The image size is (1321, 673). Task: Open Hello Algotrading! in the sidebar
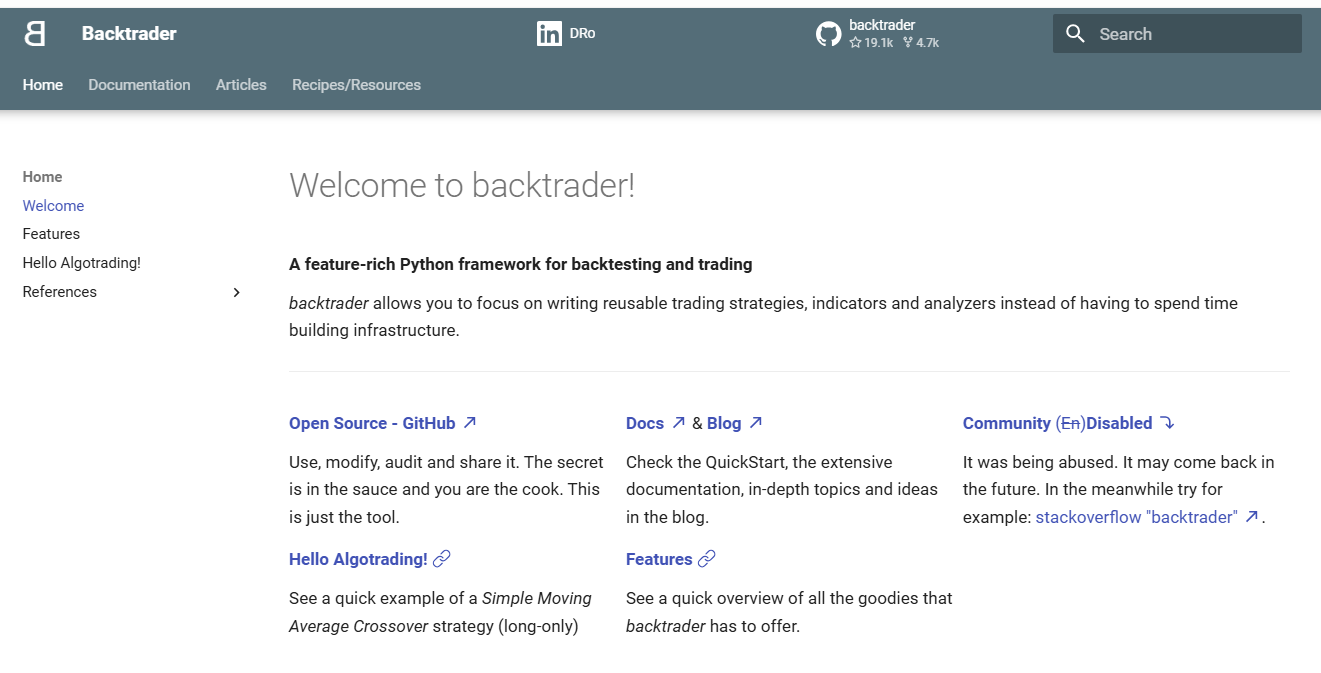(x=82, y=263)
